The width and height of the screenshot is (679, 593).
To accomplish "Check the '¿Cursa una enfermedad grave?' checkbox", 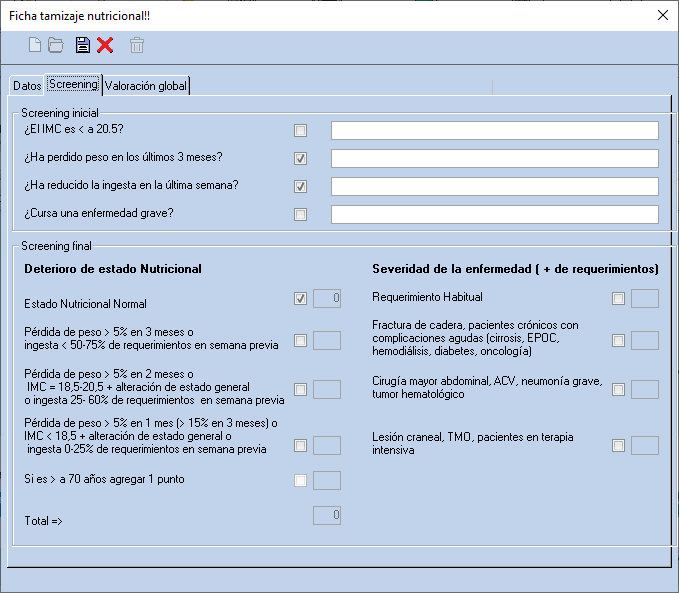I will point(301,214).
